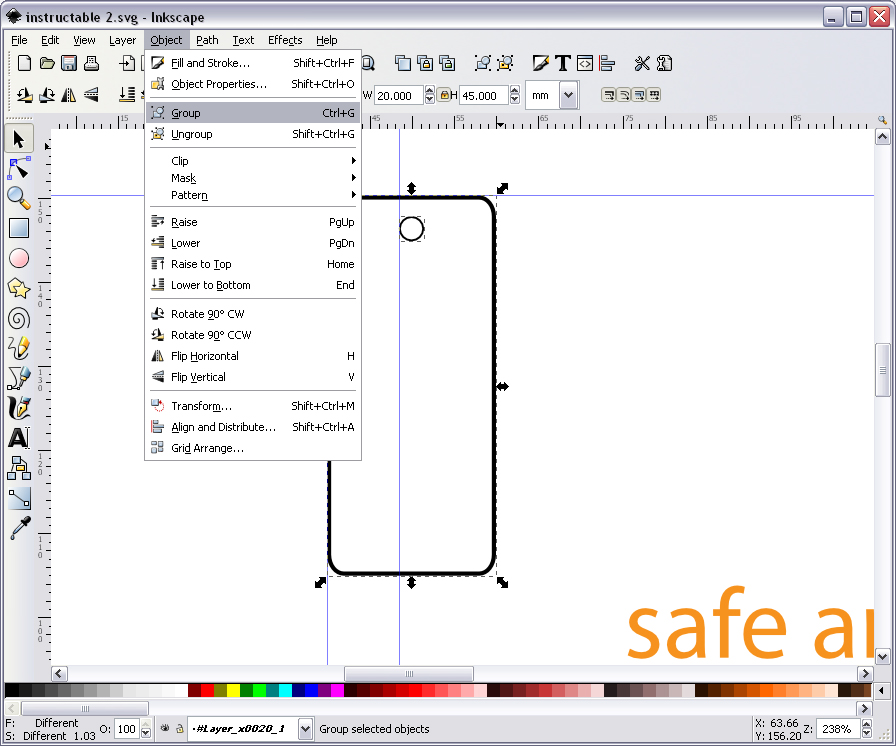Viewport: 896px width, 746px height.
Task: Toggle second transform affect button
Action: (624, 95)
